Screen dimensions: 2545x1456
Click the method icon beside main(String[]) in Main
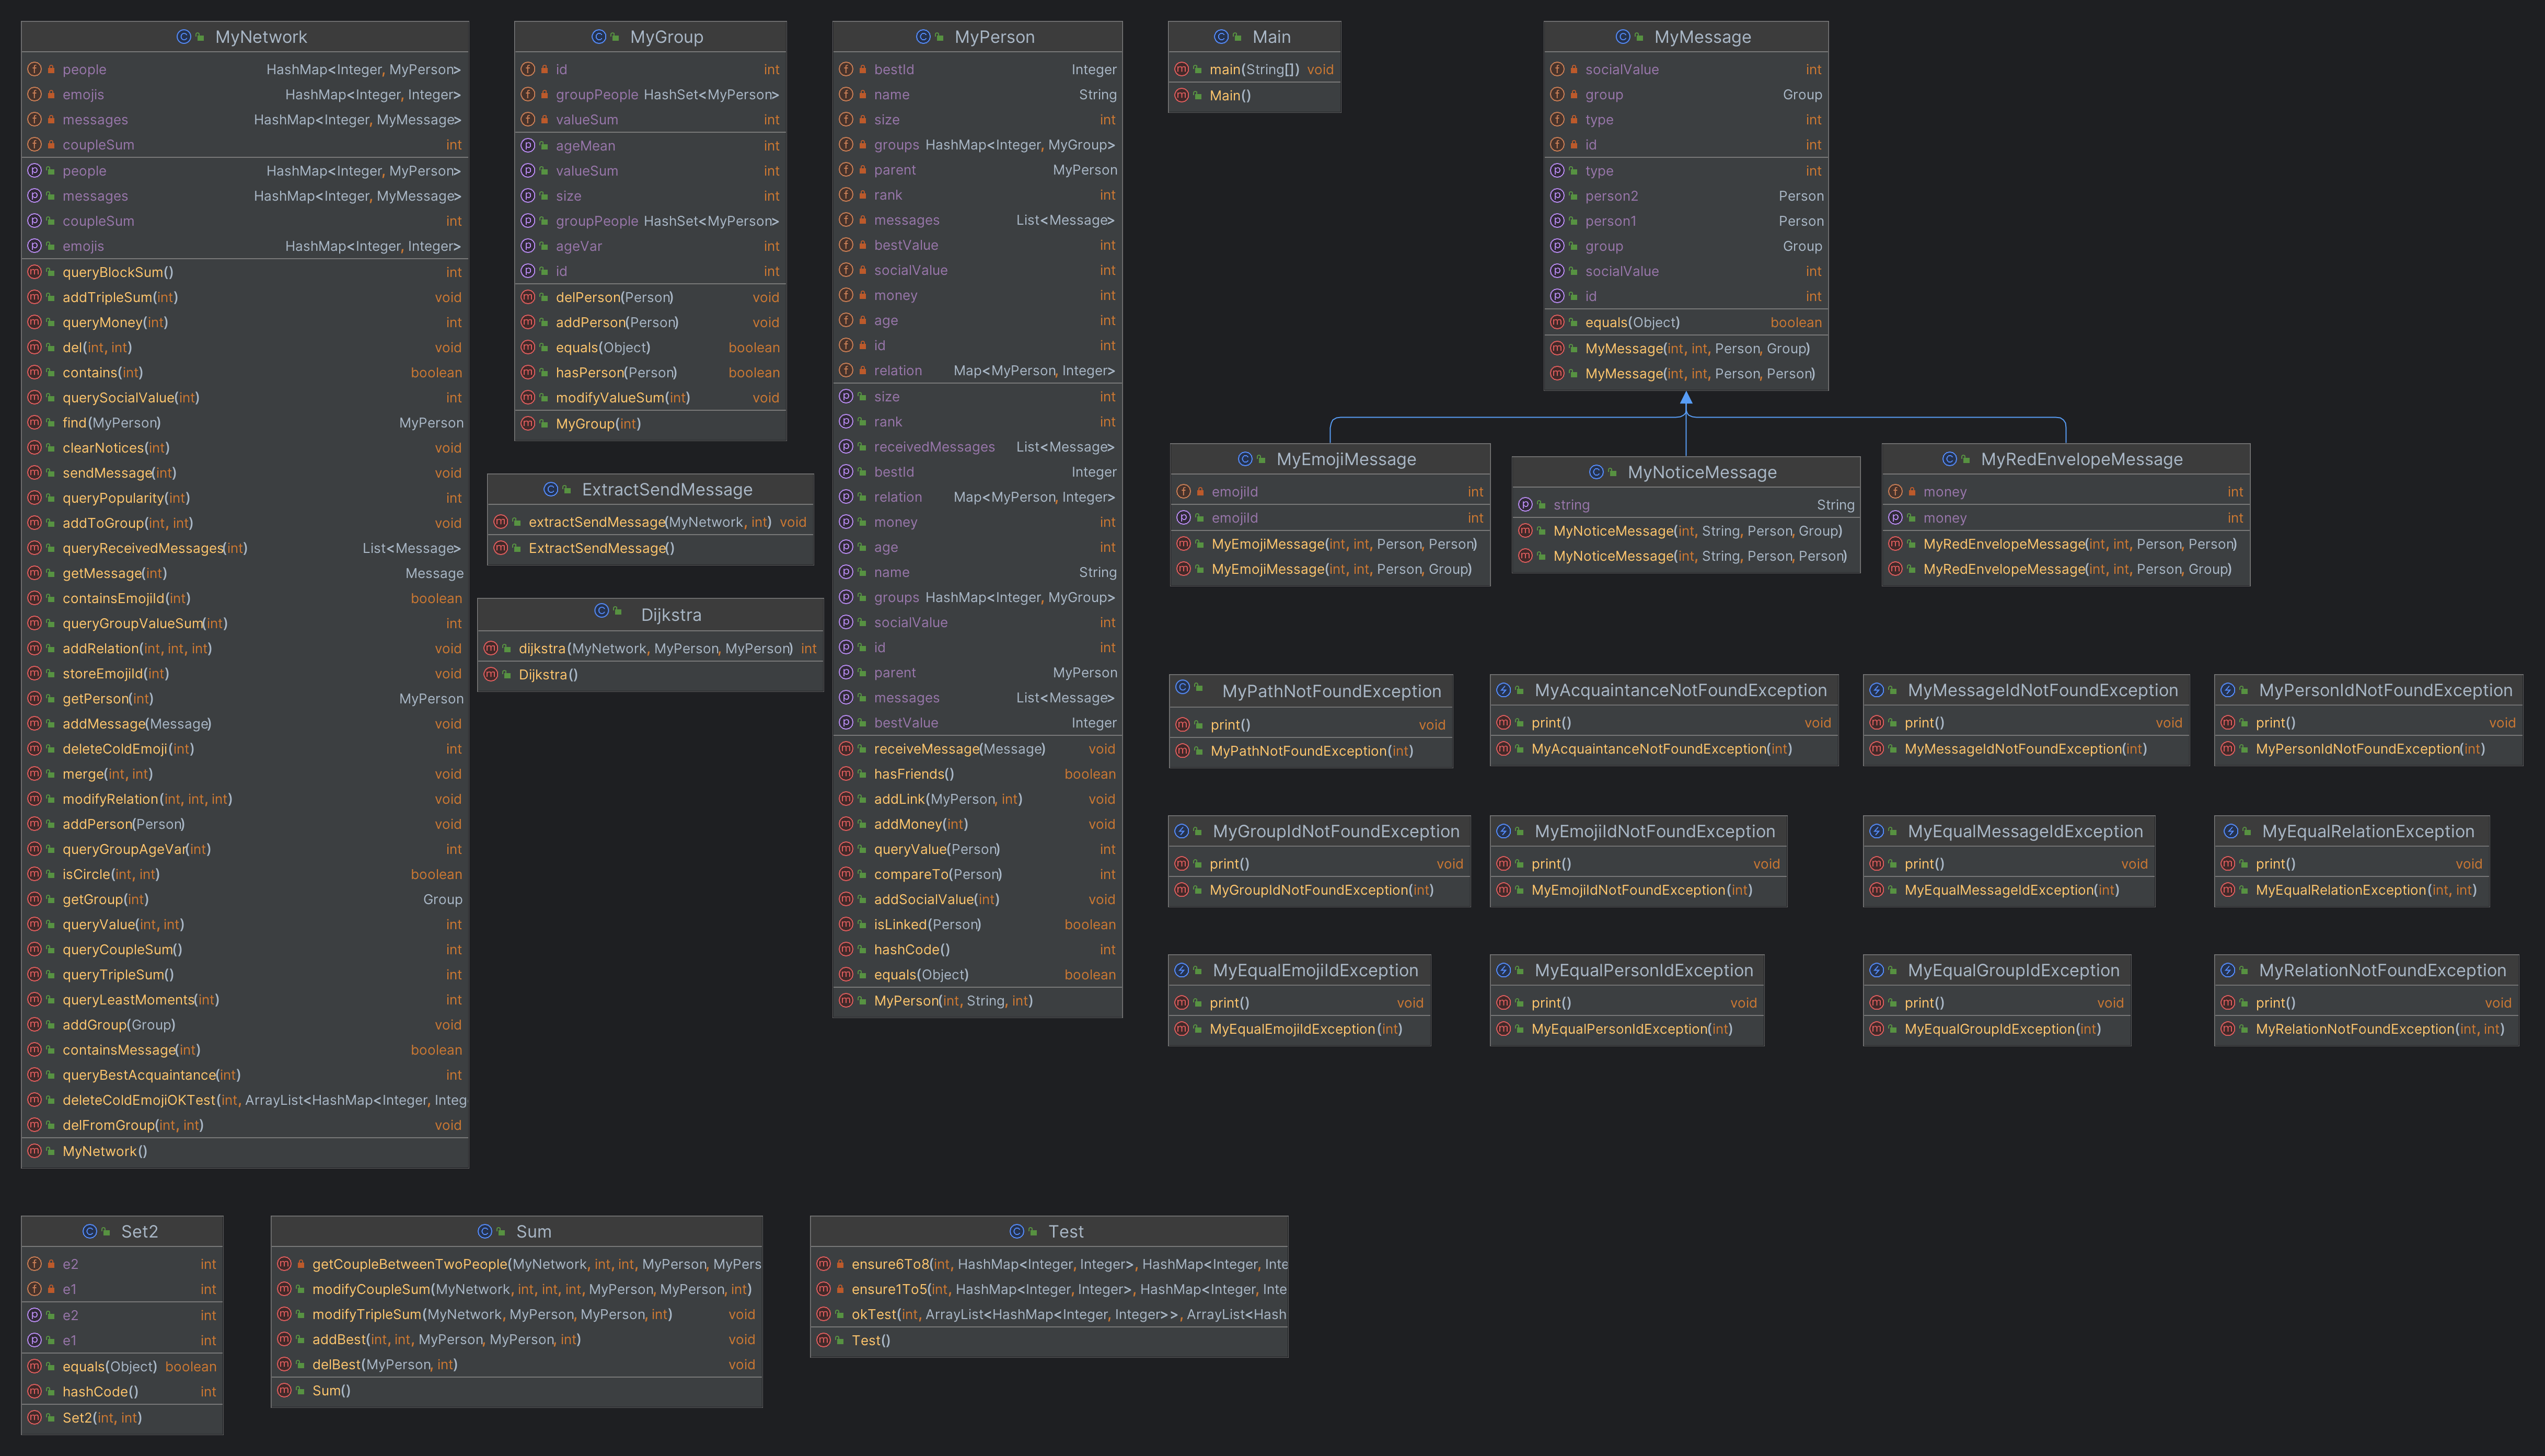(x=1182, y=69)
